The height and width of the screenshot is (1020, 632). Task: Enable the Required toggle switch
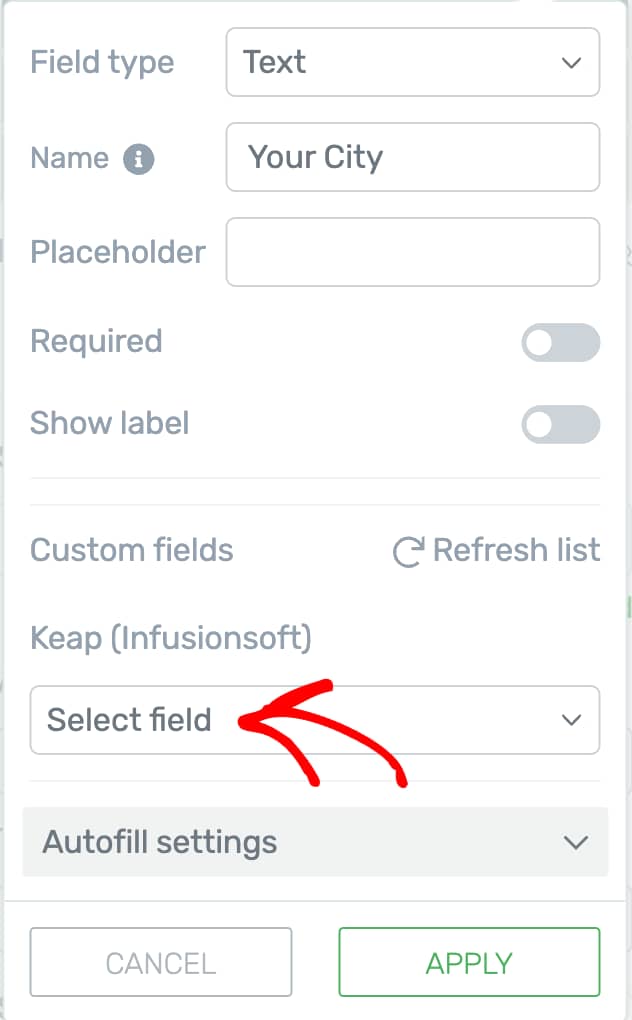coord(560,343)
